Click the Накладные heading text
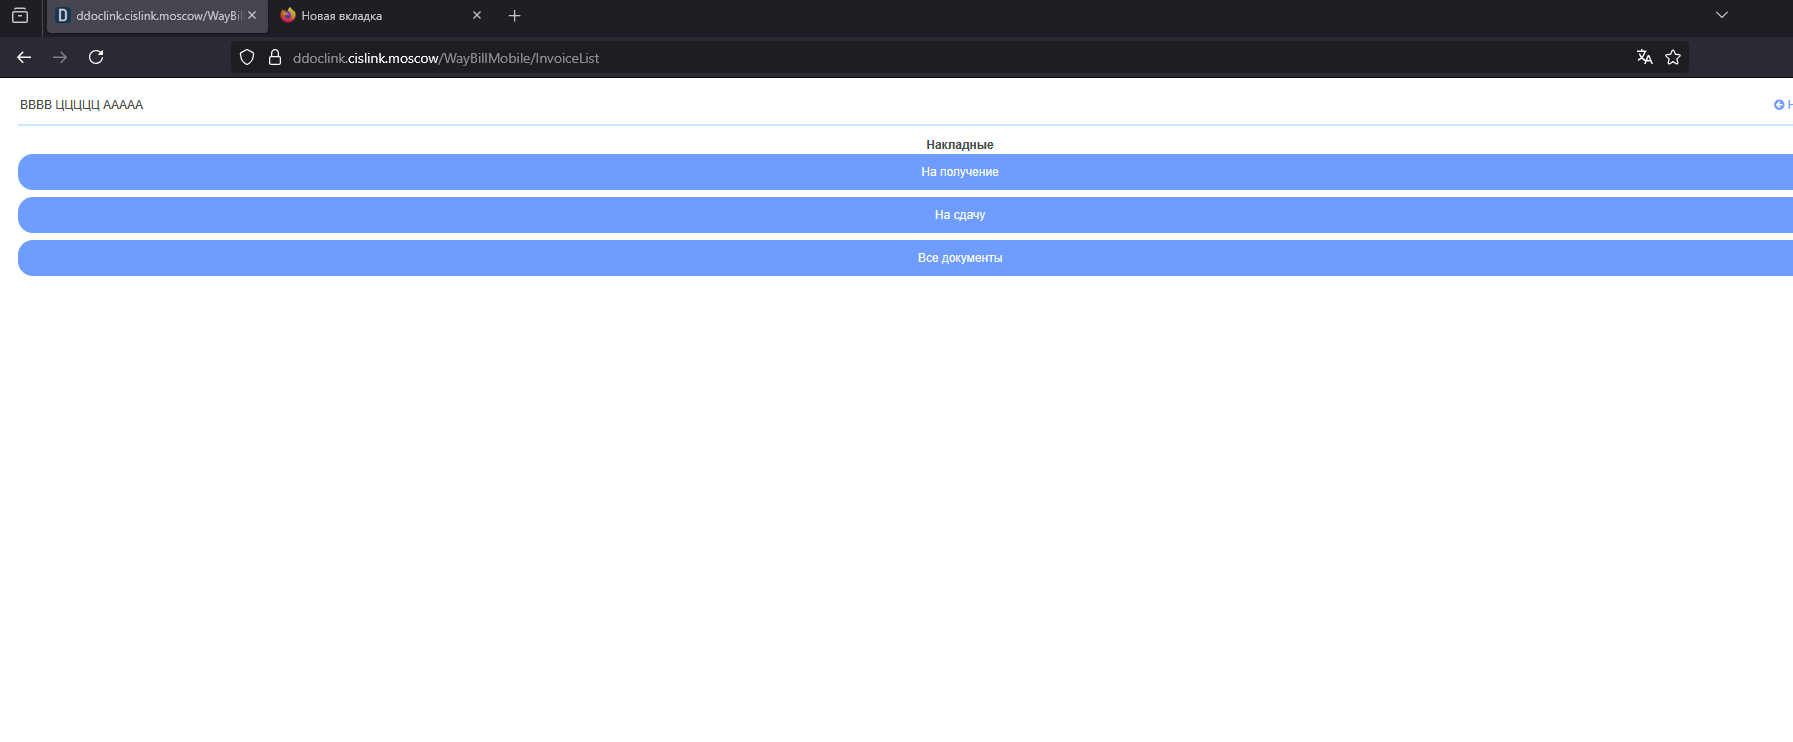The width and height of the screenshot is (1793, 742). point(959,145)
